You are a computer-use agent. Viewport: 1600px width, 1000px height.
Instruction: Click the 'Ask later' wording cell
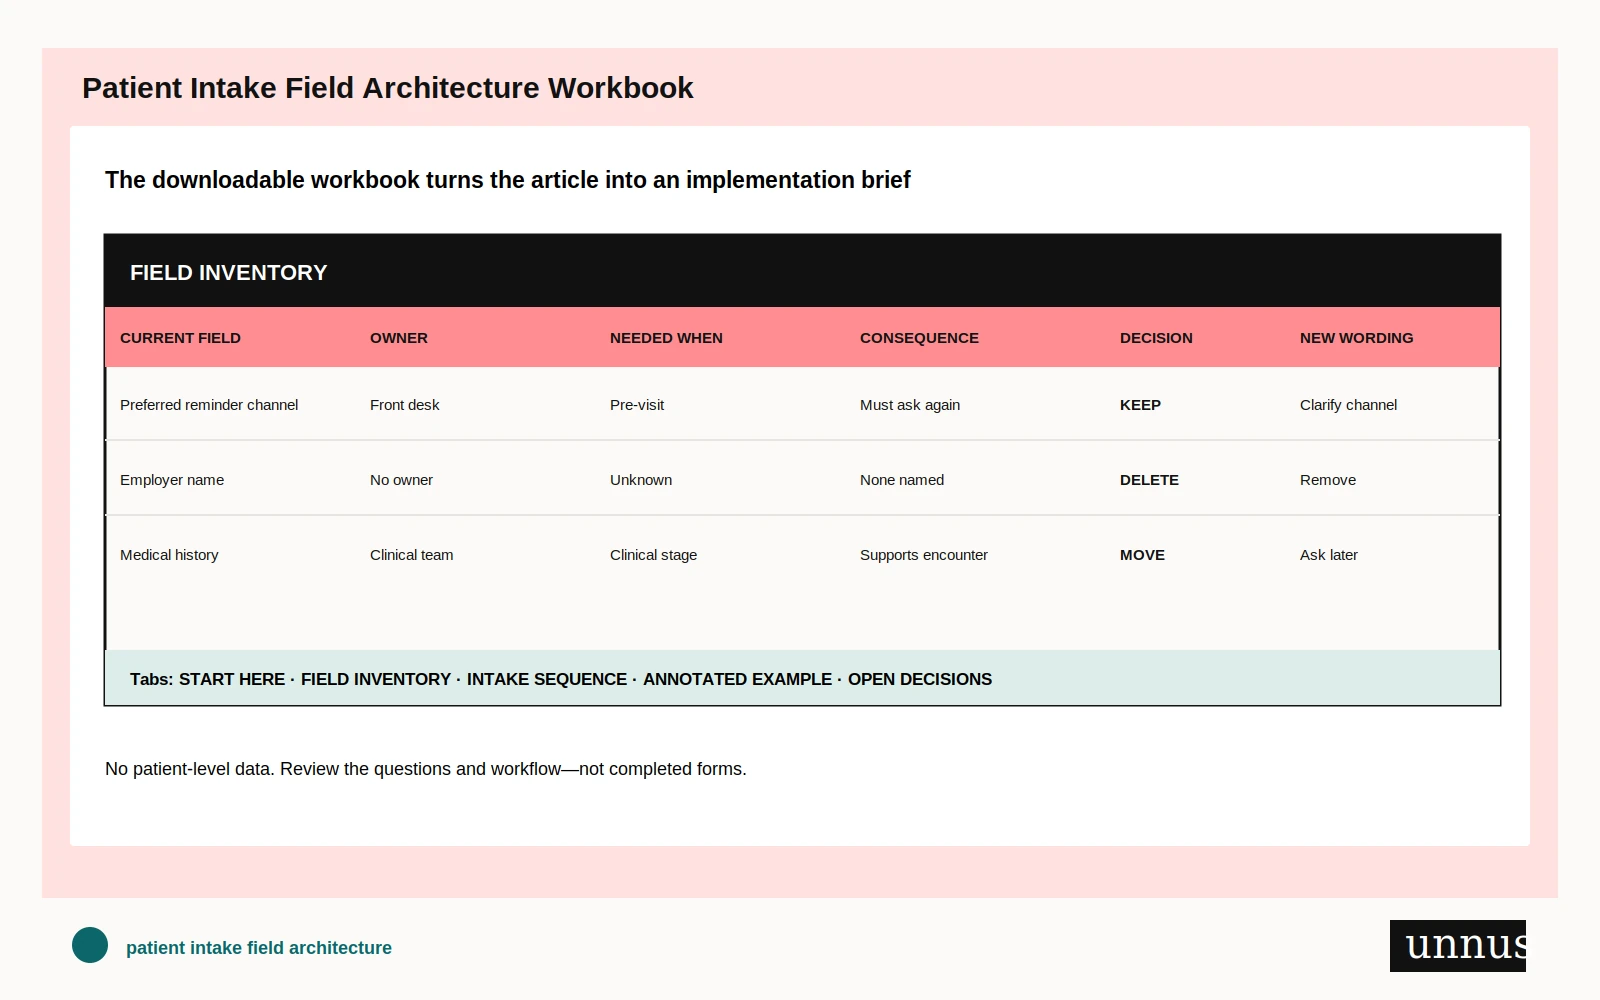coord(1329,555)
